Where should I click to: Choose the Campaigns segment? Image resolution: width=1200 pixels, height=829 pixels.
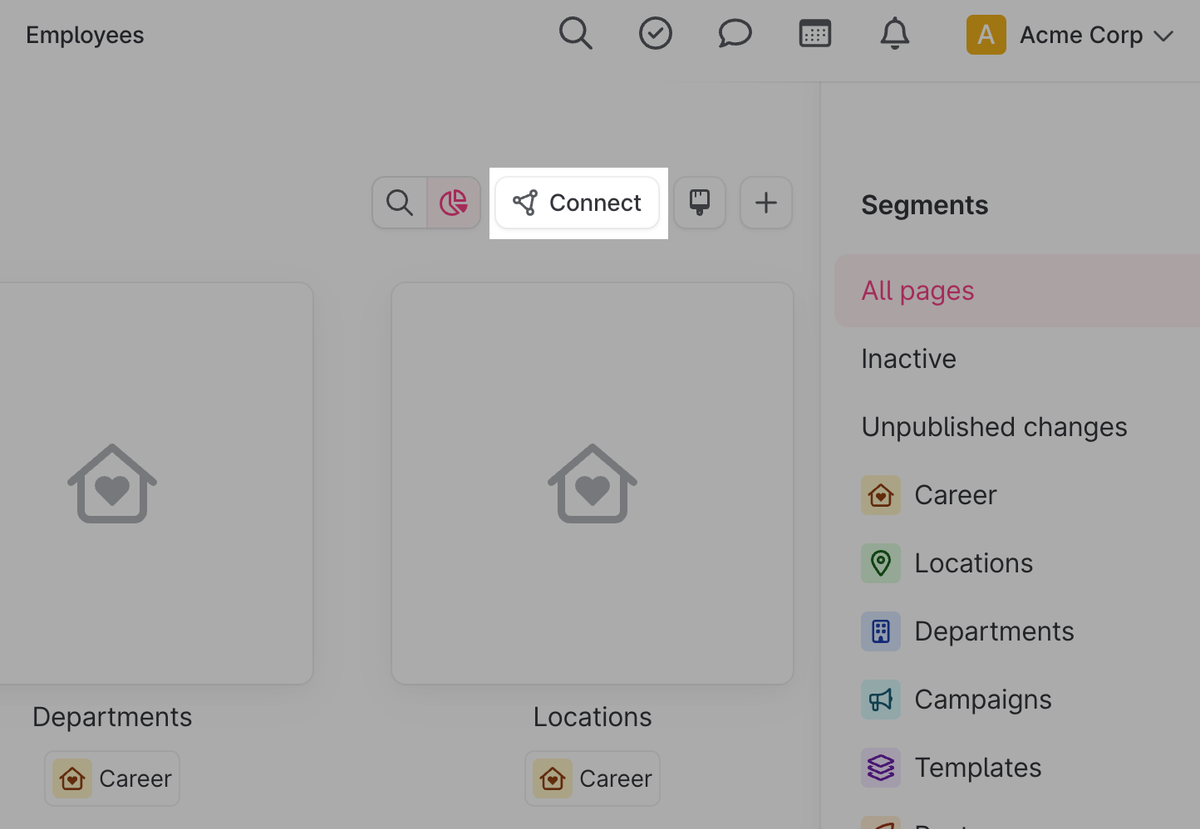[982, 699]
